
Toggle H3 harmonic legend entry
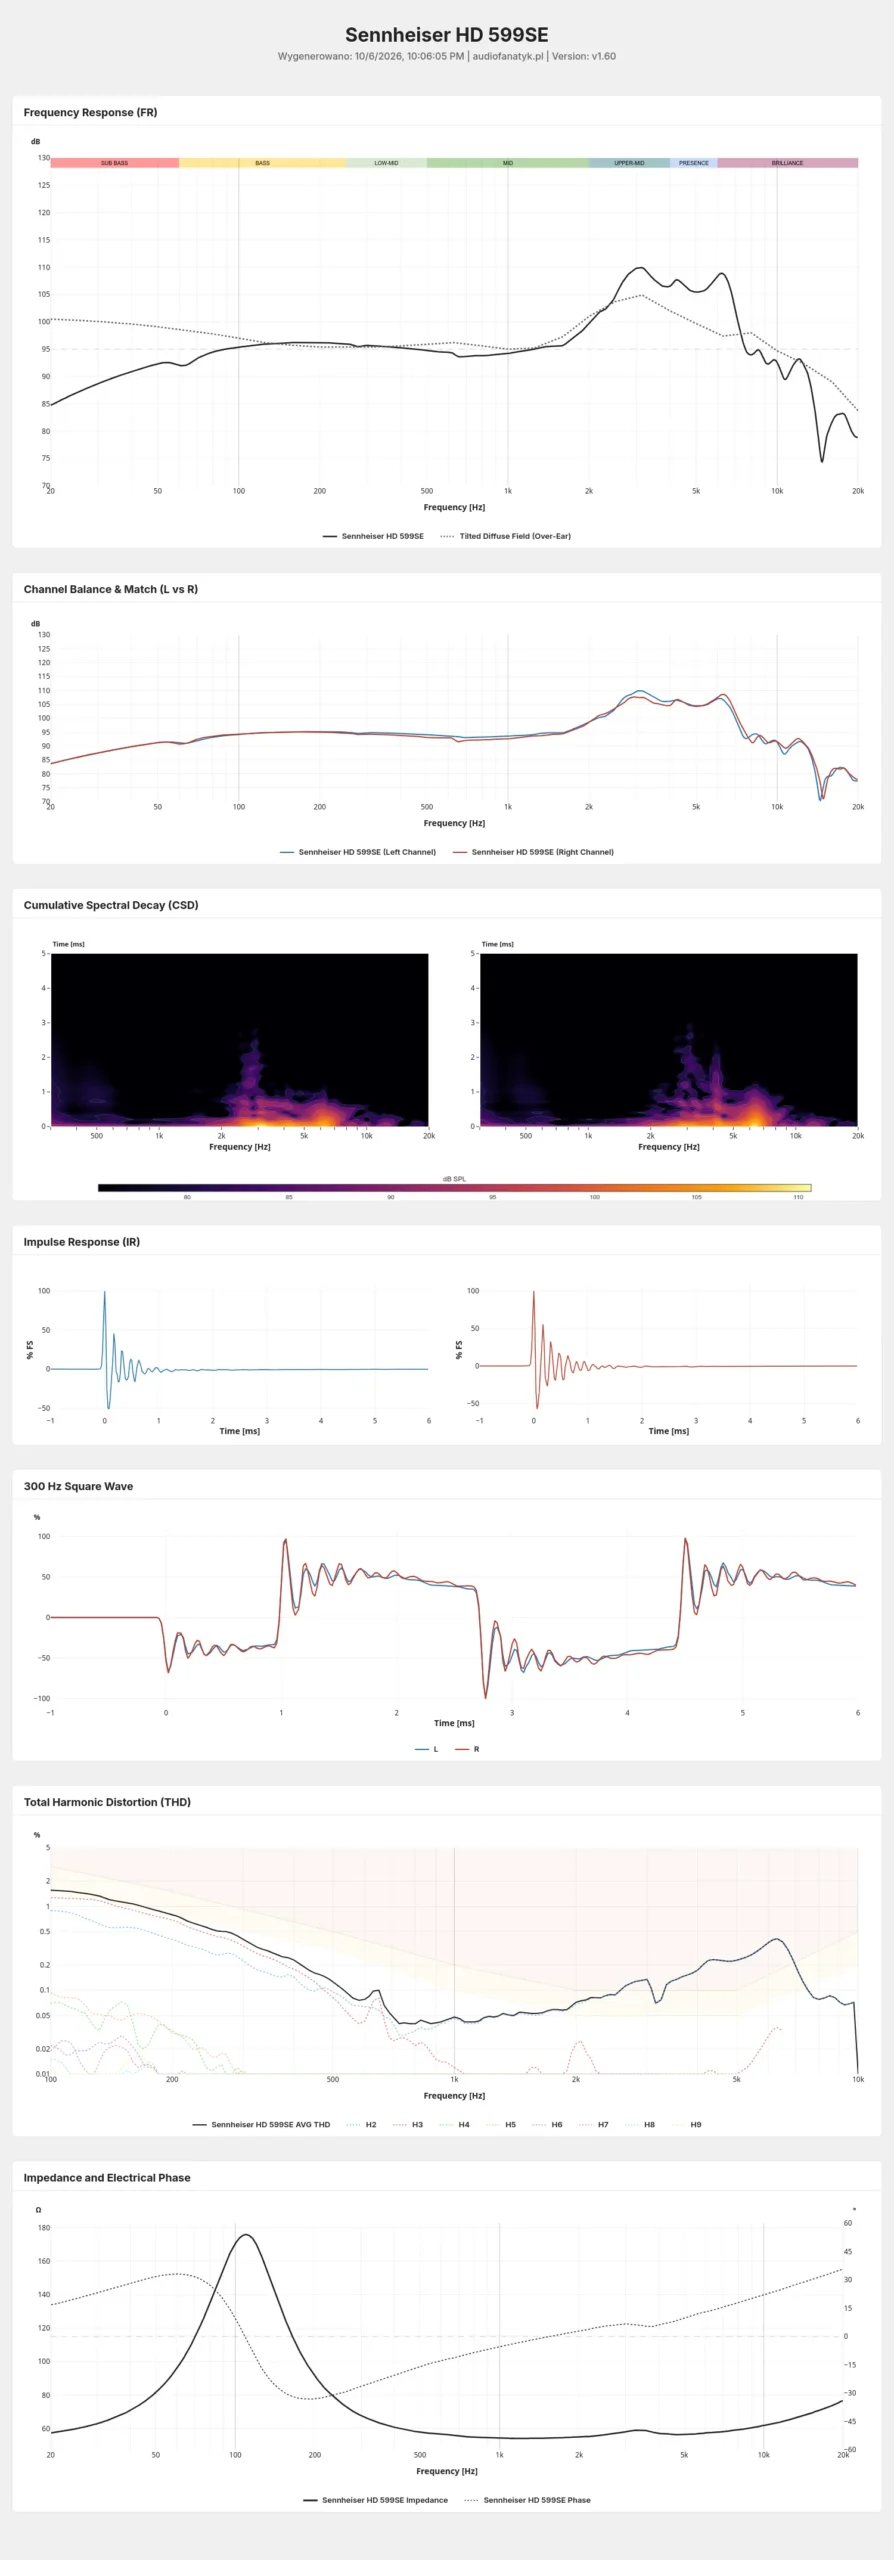pyautogui.click(x=408, y=2124)
